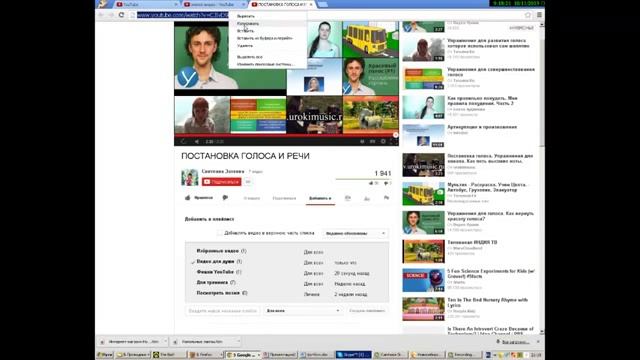
Task: Click the highlighted URL in the address bar
Action: coord(182,15)
